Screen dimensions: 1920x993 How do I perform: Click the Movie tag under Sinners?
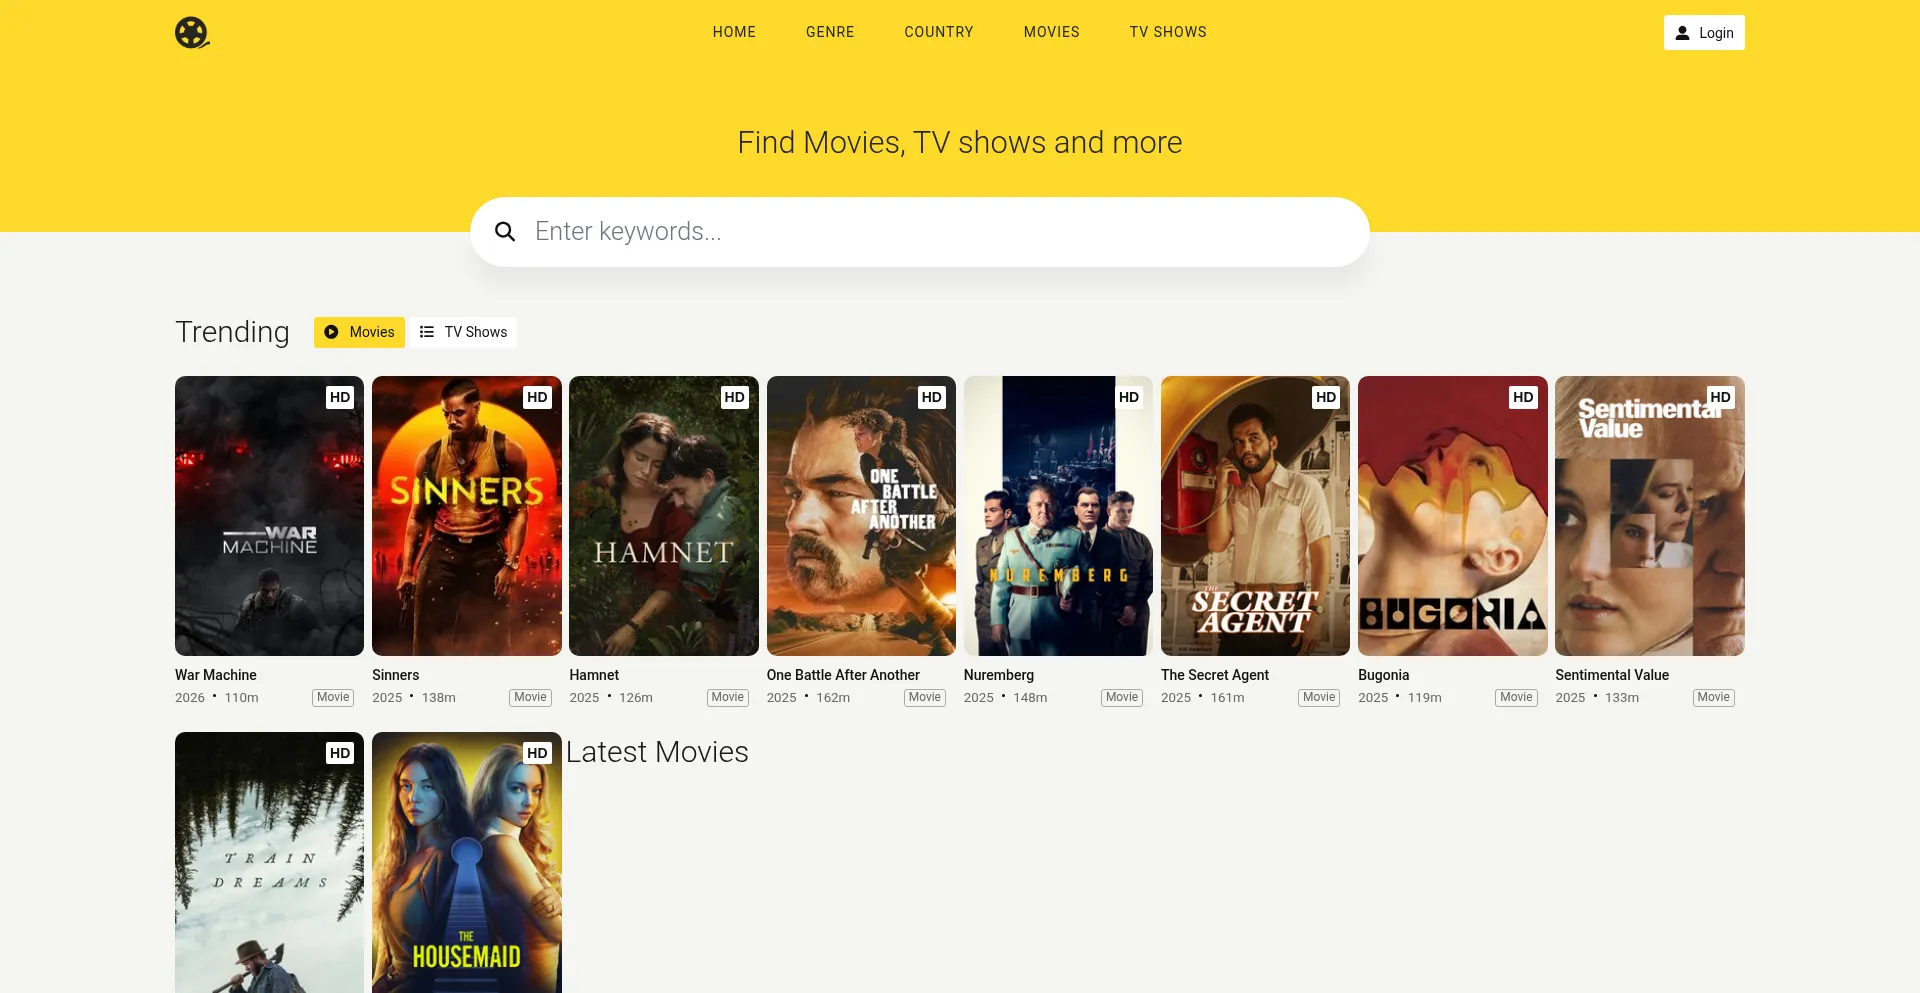click(x=530, y=698)
